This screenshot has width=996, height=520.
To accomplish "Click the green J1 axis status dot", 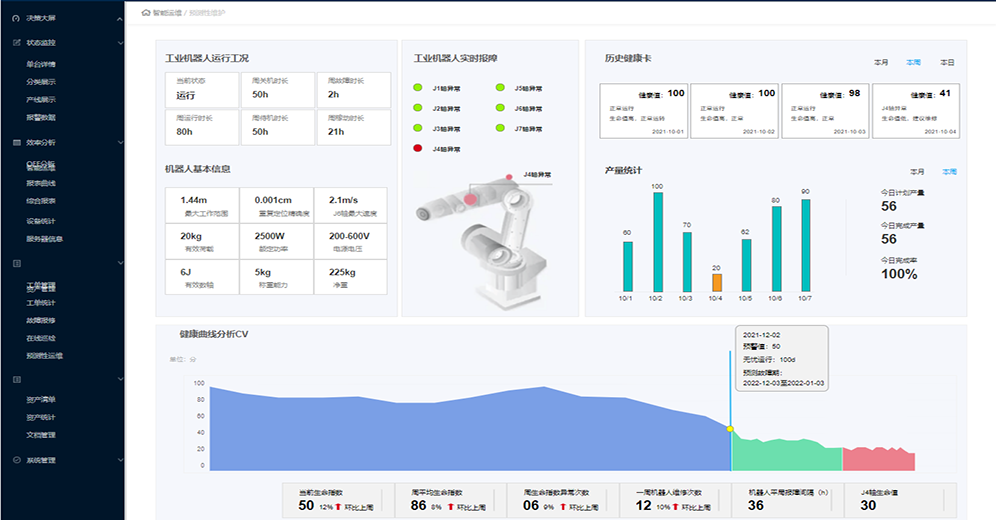I will (x=418, y=88).
